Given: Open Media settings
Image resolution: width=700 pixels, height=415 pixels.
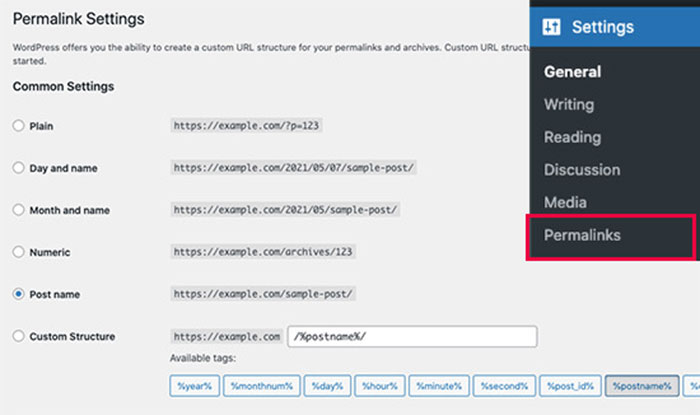Looking at the screenshot, I should (x=565, y=202).
